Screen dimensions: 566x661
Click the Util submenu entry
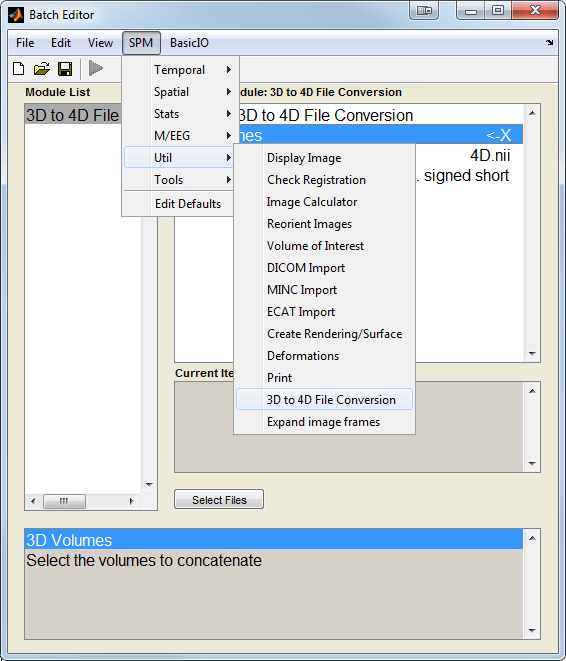(x=179, y=157)
